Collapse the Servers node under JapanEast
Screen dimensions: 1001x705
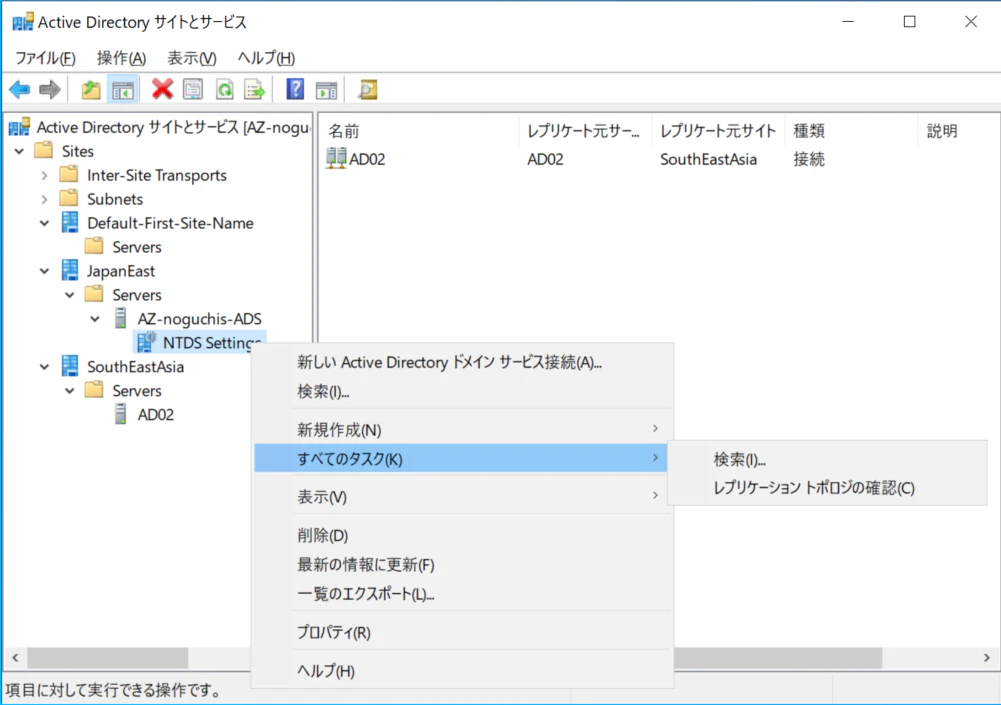70,295
